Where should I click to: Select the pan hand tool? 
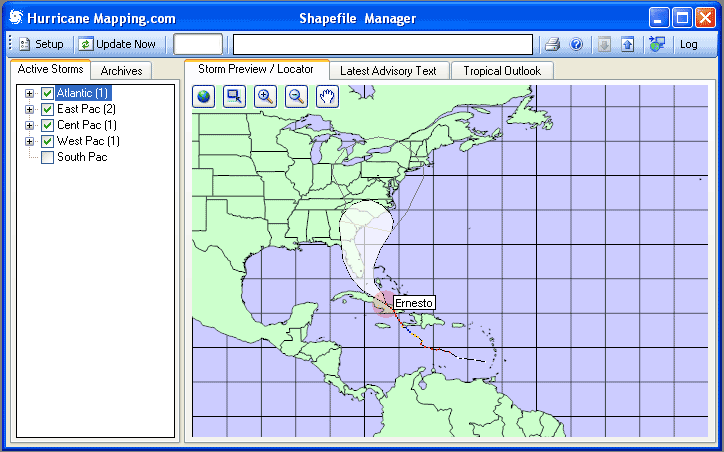click(x=327, y=96)
